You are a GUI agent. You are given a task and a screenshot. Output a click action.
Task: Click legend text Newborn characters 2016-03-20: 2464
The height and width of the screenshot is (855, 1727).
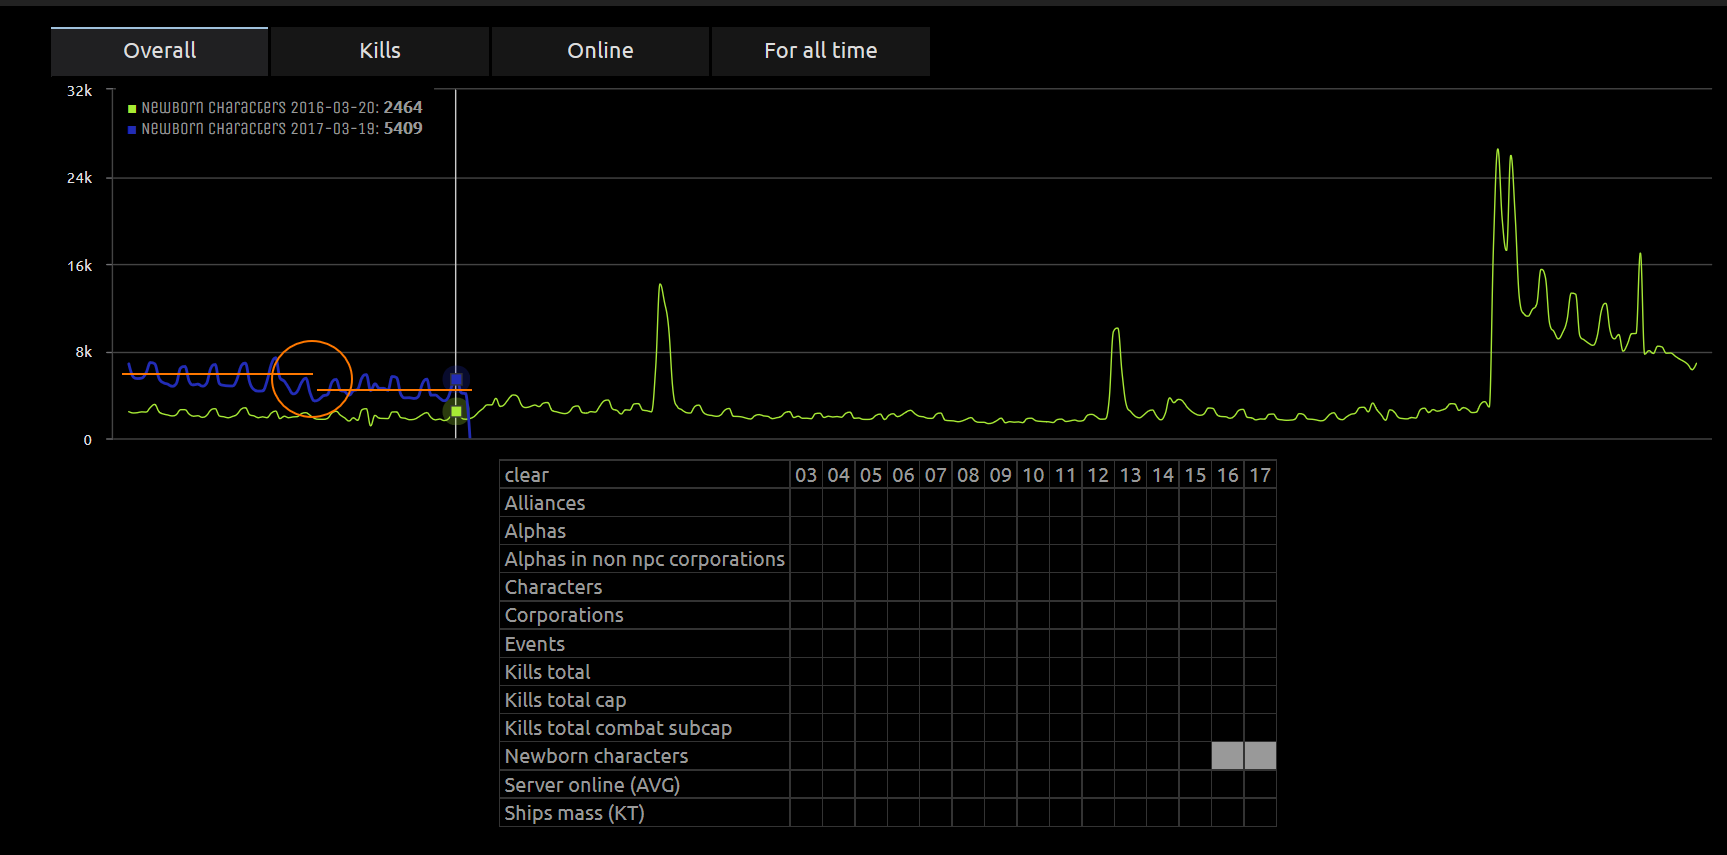(282, 107)
